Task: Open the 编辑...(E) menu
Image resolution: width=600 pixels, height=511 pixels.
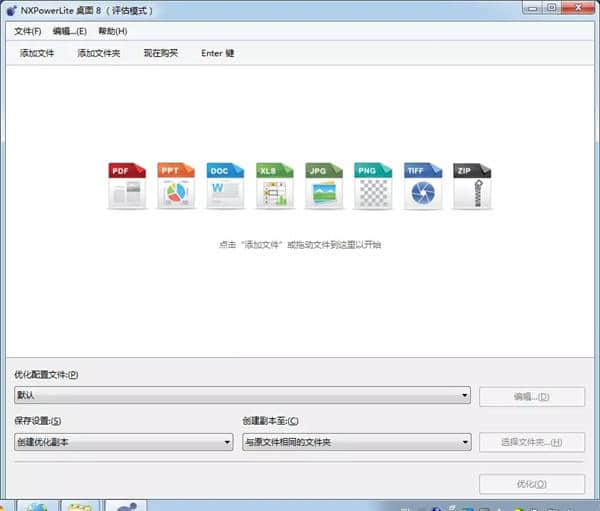Action: click(69, 31)
